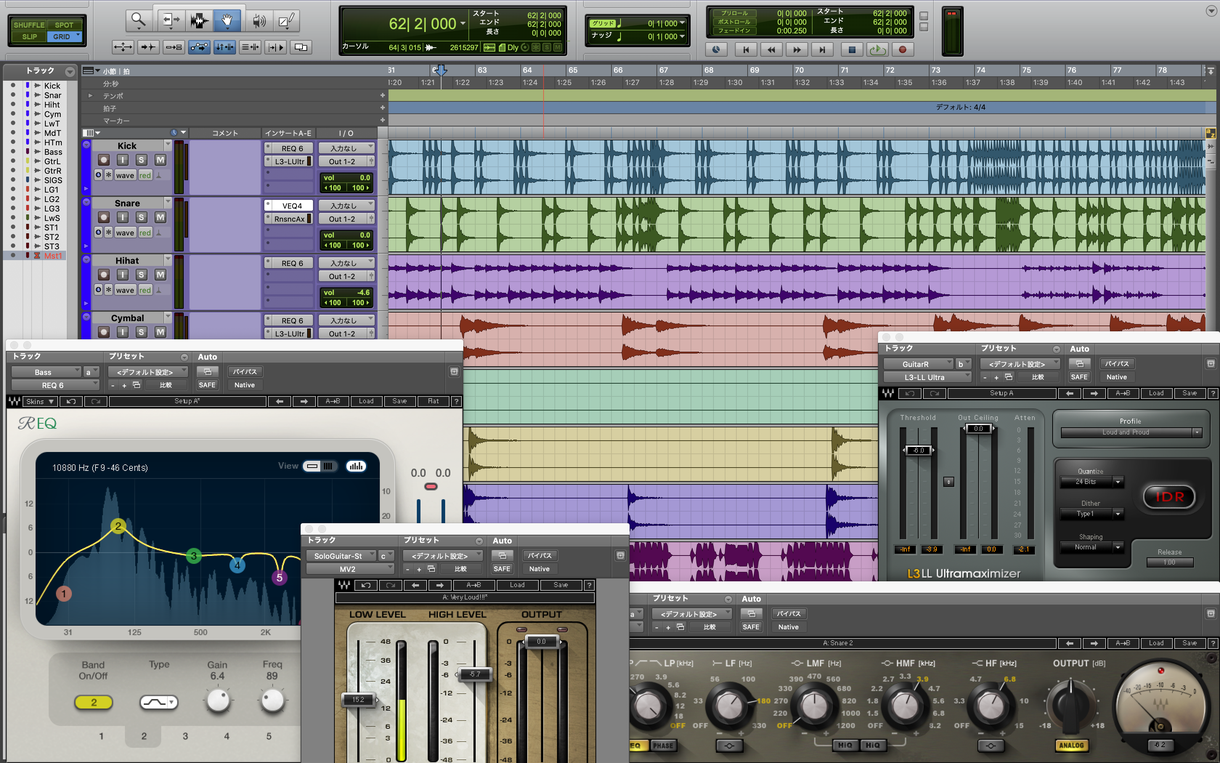
Task: Adjust L3 Out Ceiling fader handle
Action: (979, 428)
